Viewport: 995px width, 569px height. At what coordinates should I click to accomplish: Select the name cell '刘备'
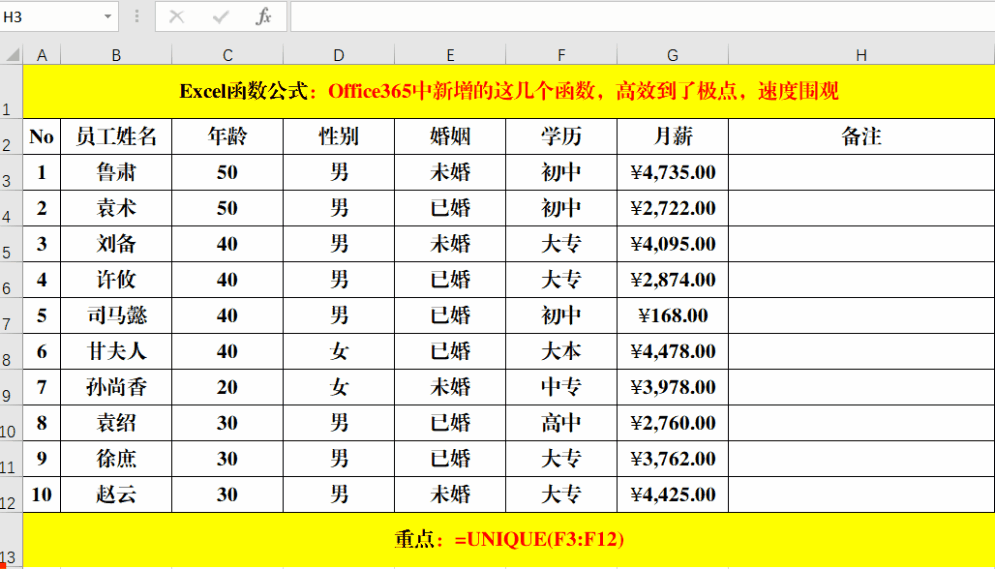pos(116,244)
